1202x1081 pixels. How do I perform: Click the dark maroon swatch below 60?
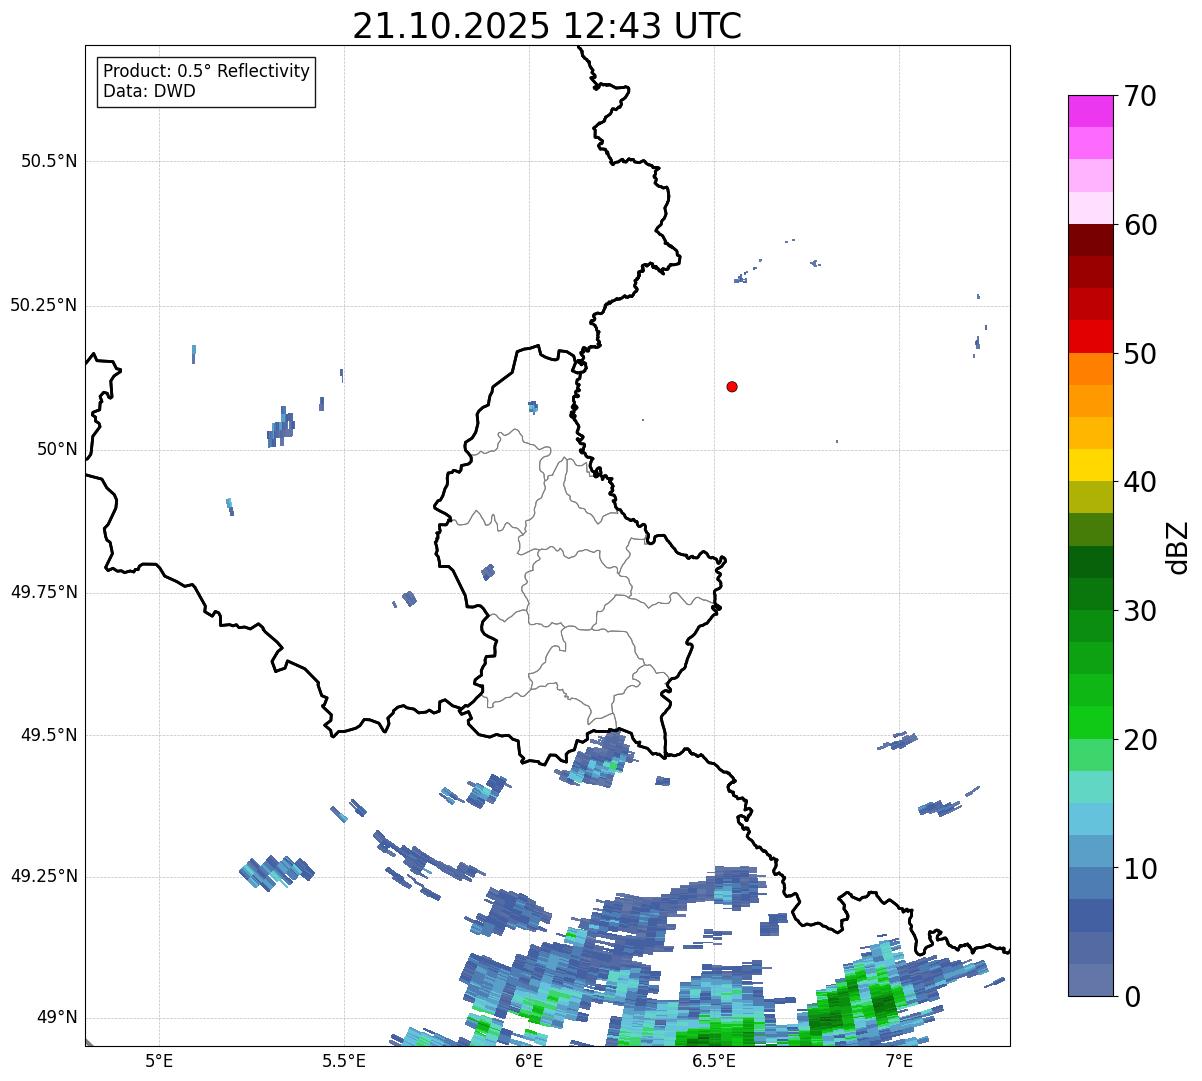(1090, 240)
